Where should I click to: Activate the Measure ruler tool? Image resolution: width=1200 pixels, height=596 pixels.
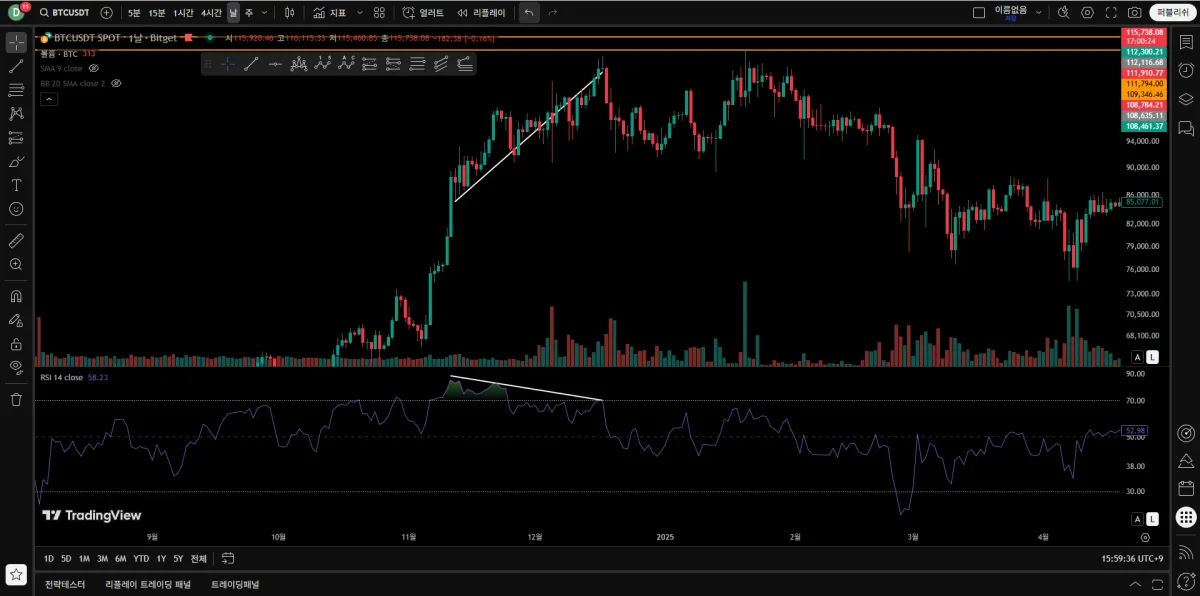(16, 240)
